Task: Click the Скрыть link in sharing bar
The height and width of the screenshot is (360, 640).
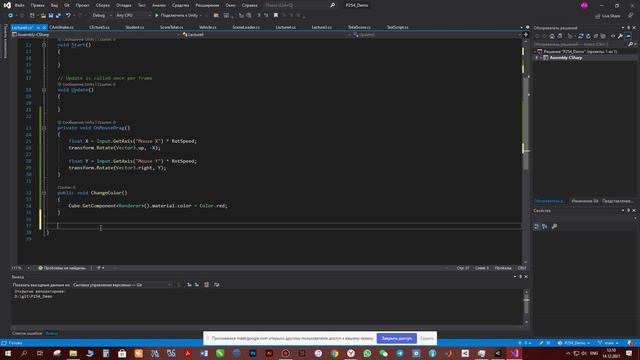Action: [x=427, y=338]
